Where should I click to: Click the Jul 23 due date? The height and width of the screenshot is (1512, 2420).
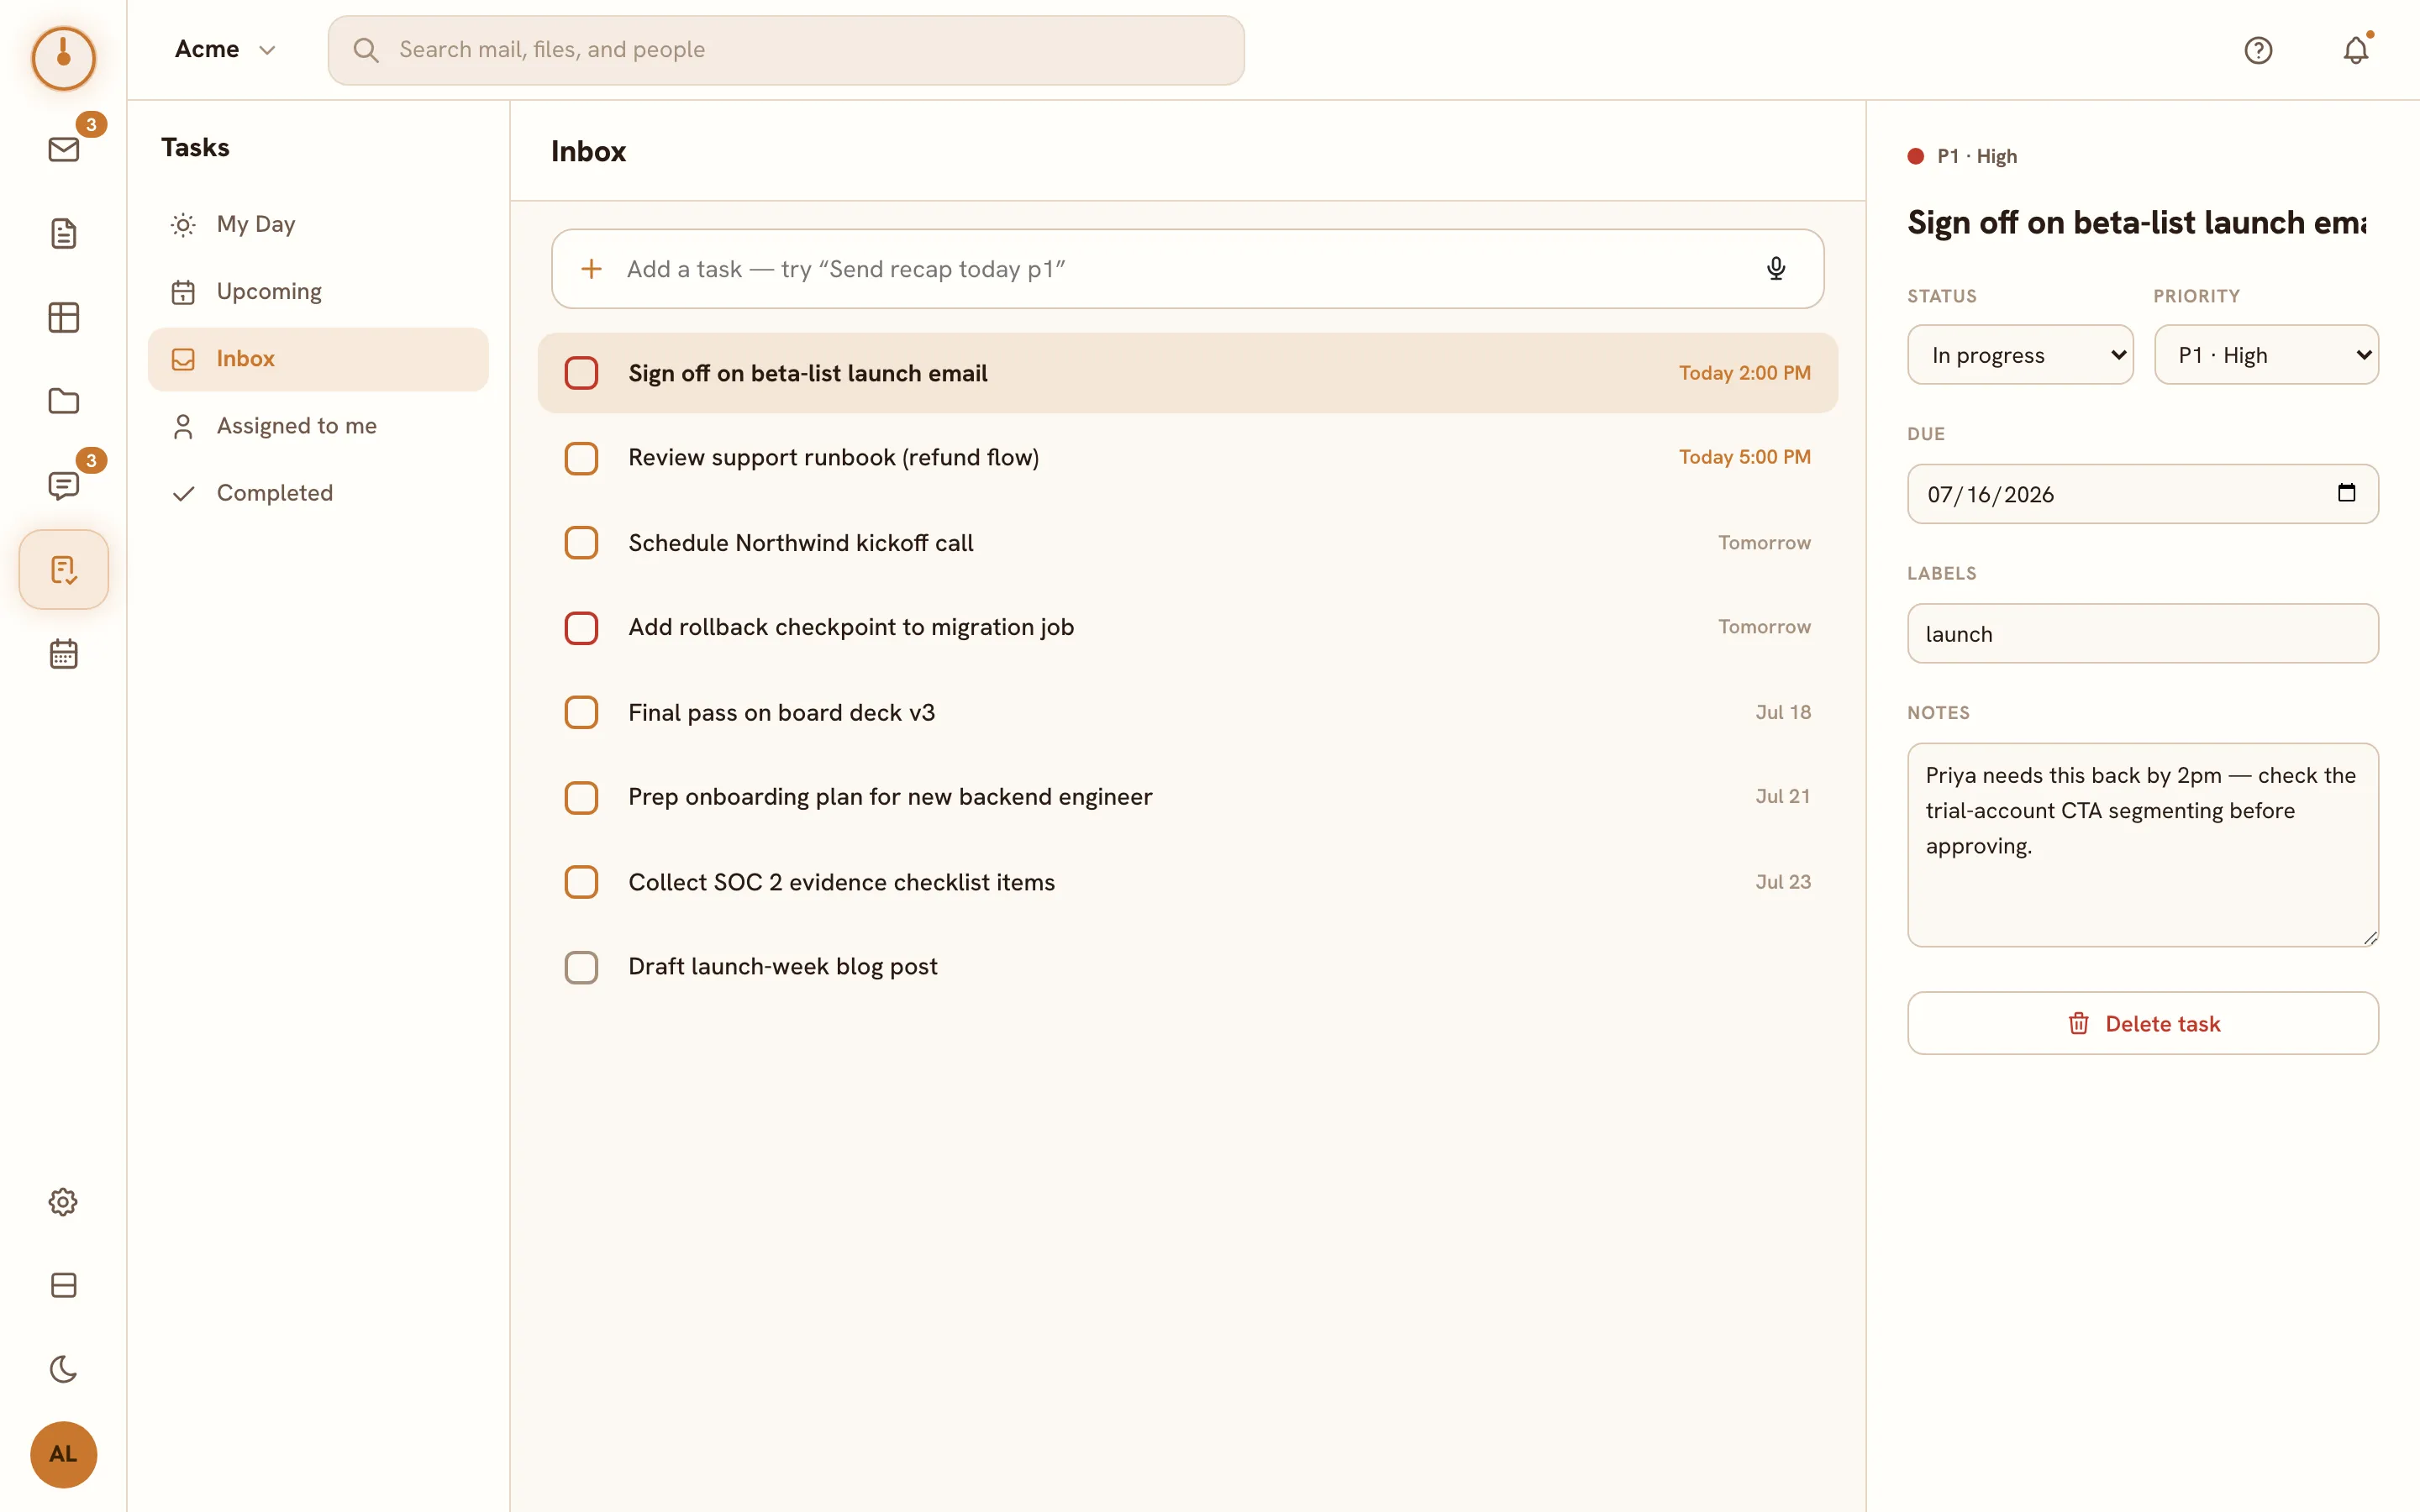pyautogui.click(x=1783, y=882)
